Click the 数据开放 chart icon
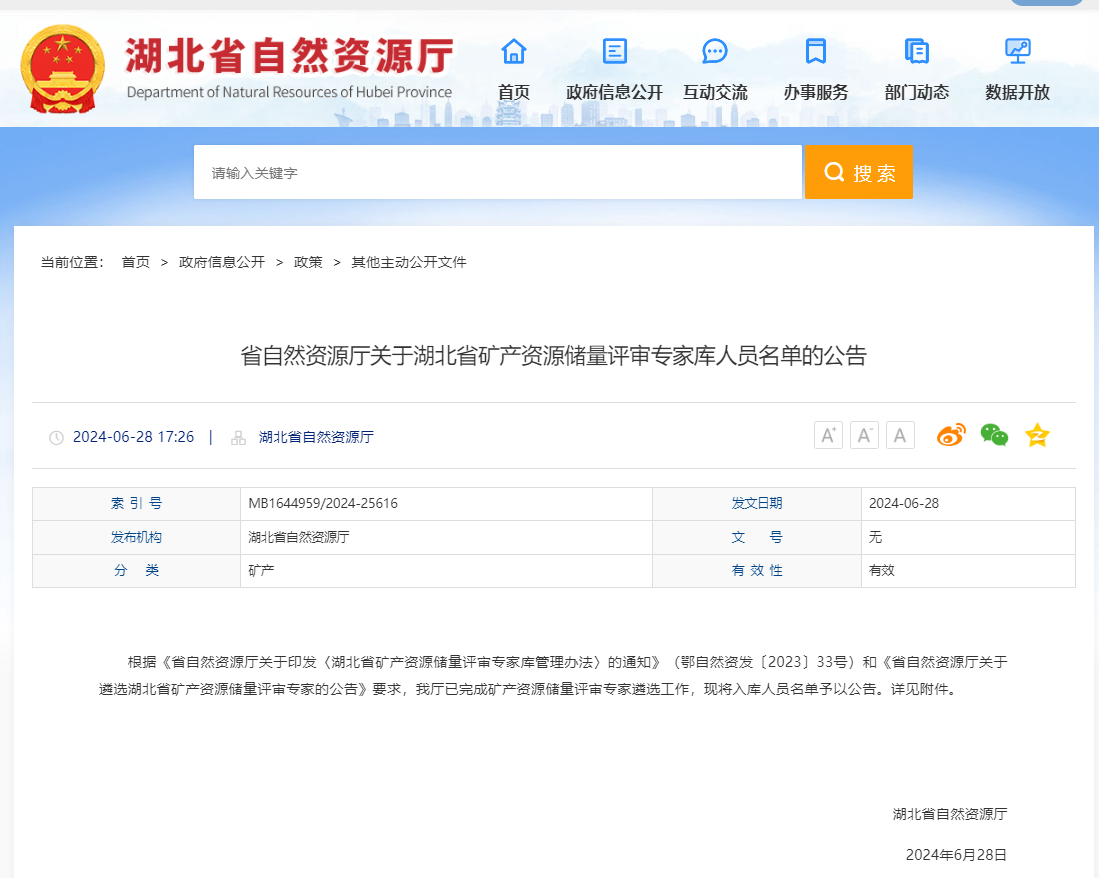 coord(1017,51)
